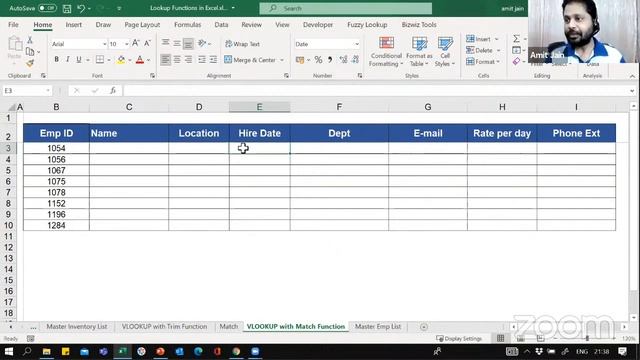The image size is (640, 360).
Task: Click the Fill down icon in Editing
Action: pos(516,50)
